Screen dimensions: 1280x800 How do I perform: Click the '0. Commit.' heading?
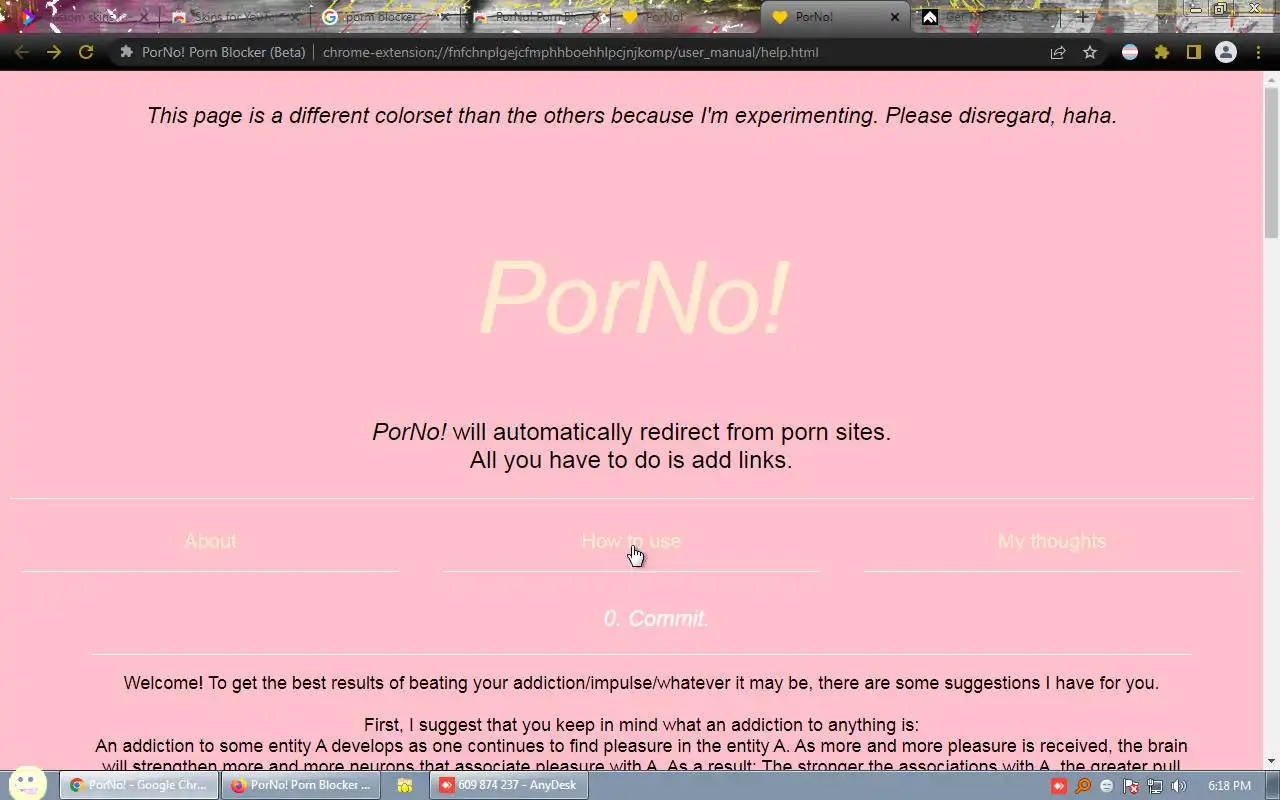coord(656,619)
